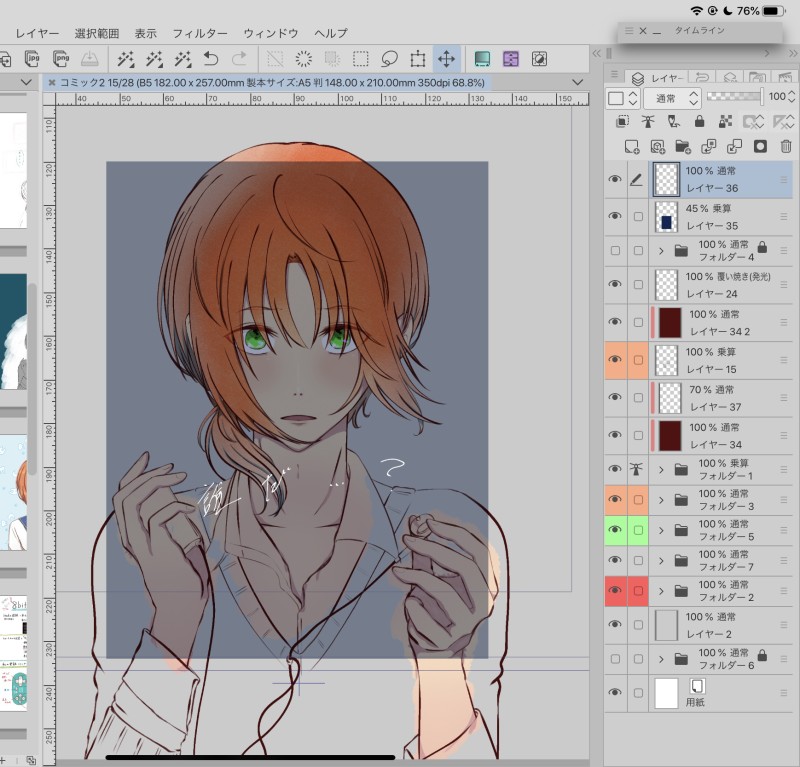The width and height of the screenshot is (800, 767).
Task: Choose the lasso selection icon
Action: pos(389,59)
